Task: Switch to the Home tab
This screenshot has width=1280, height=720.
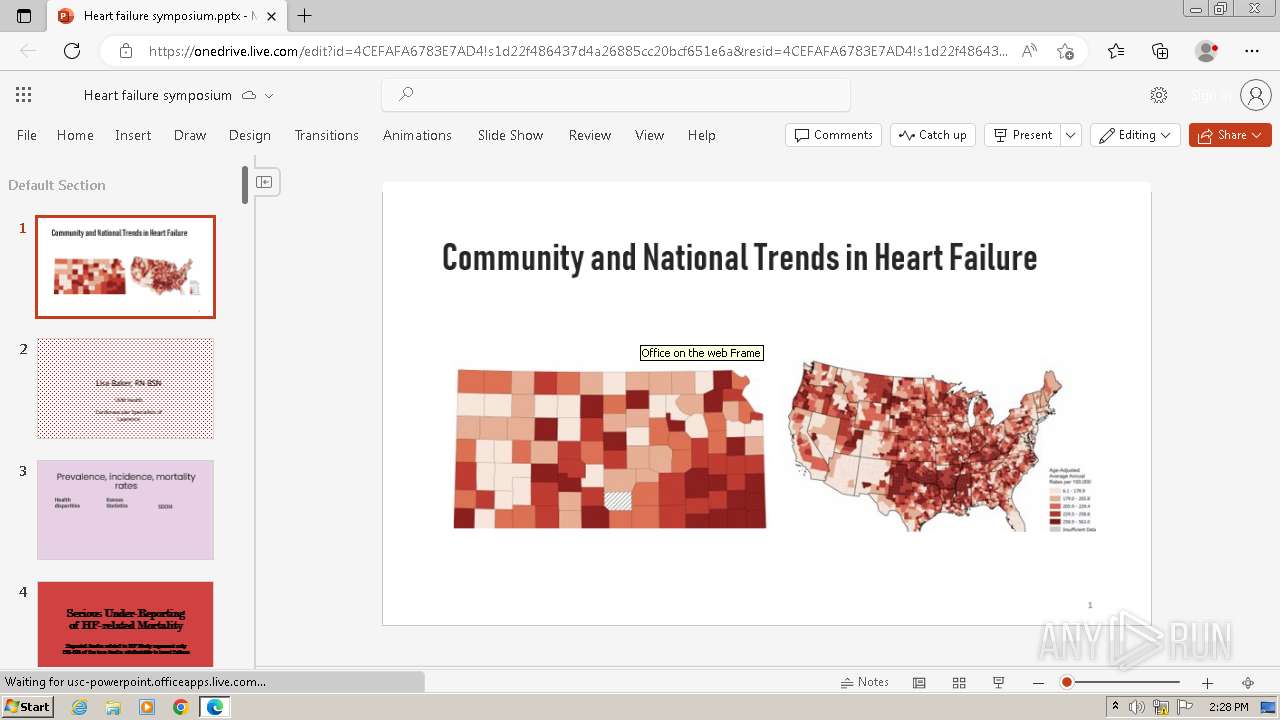Action: pyautogui.click(x=75, y=135)
